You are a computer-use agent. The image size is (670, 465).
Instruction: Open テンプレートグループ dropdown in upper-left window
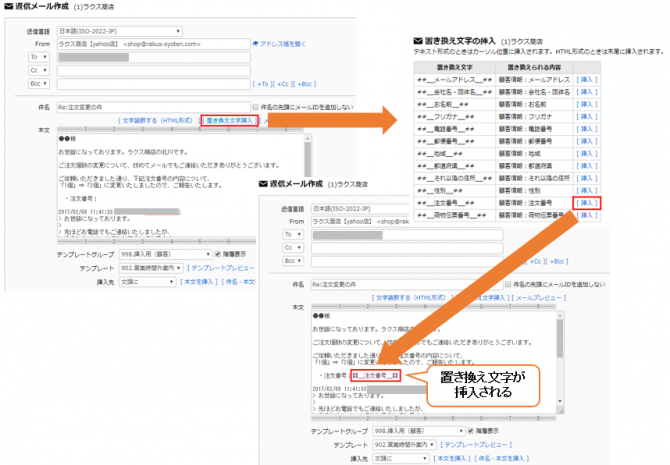tap(165, 254)
